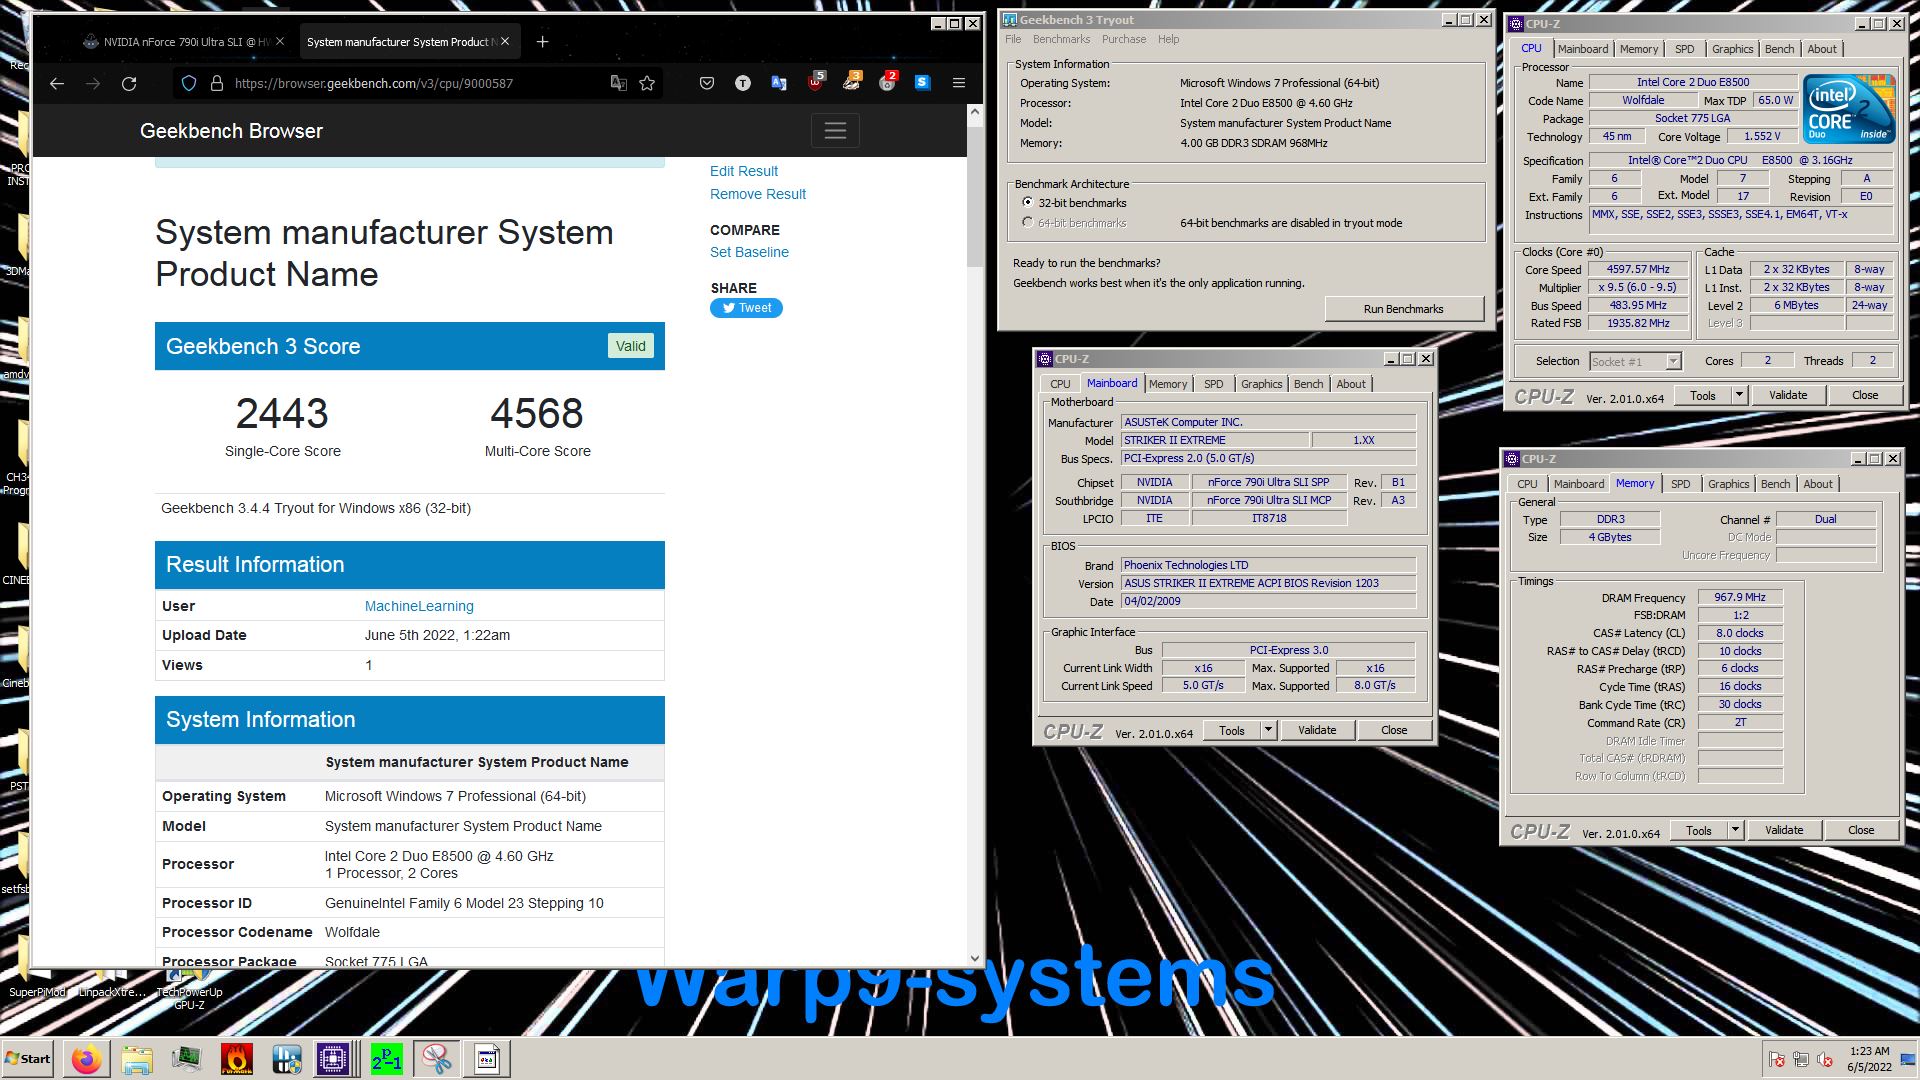
Task: Launch Firefox from the taskbar
Action: (x=86, y=1059)
